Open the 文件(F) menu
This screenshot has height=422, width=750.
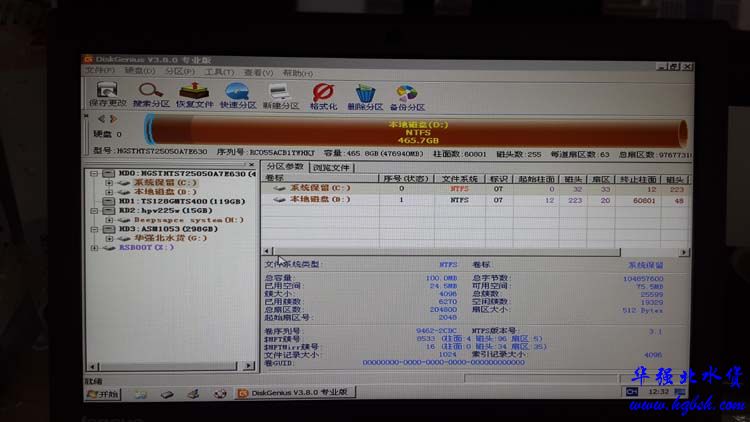click(100, 71)
